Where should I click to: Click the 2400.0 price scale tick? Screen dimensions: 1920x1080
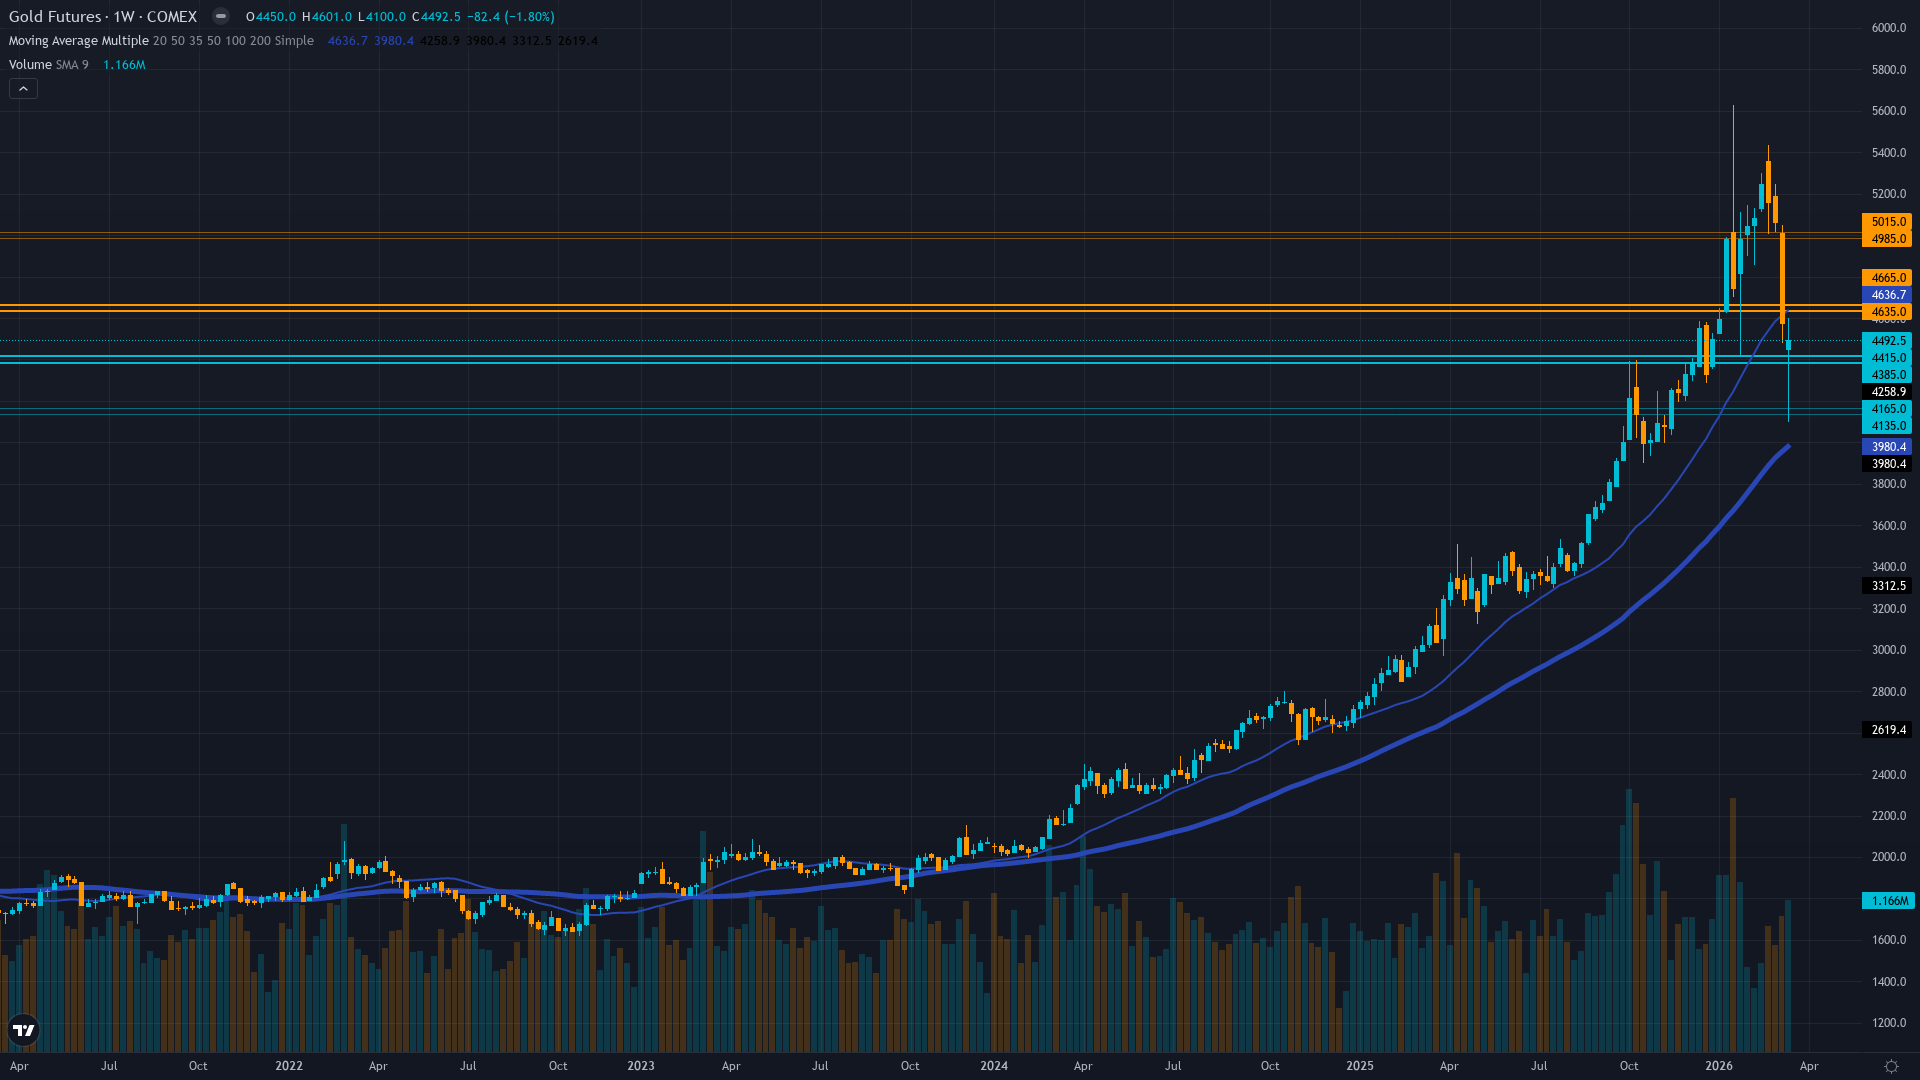coord(1889,775)
